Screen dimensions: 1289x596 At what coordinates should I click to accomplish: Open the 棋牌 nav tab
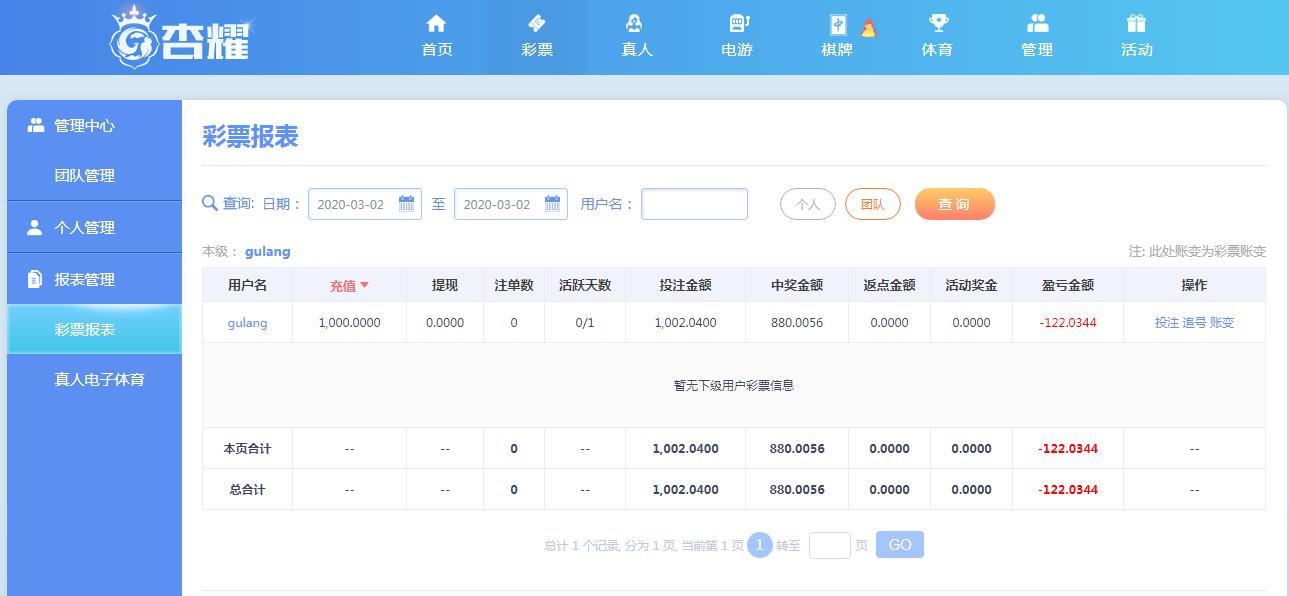click(837, 37)
